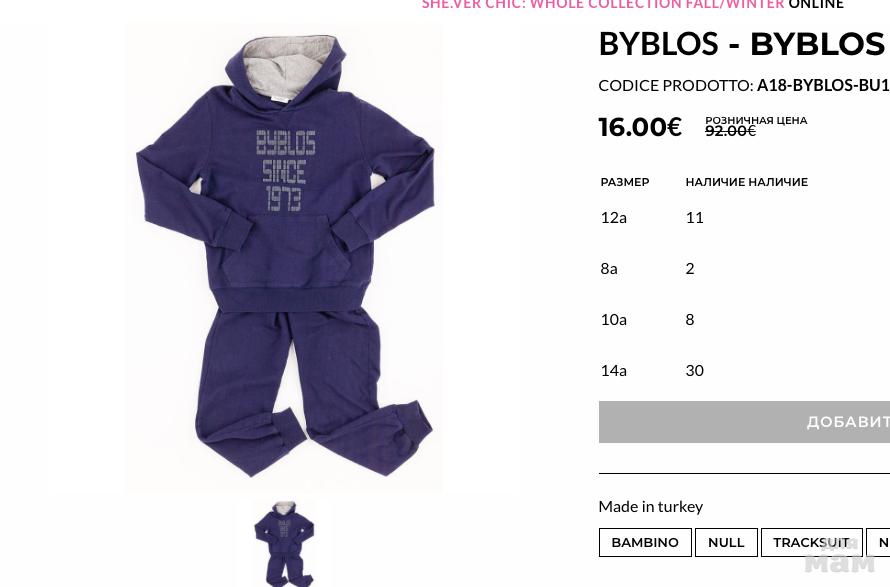Open the TRACKSUIT tag
Viewport: 890px width, 587px height.
pos(812,543)
